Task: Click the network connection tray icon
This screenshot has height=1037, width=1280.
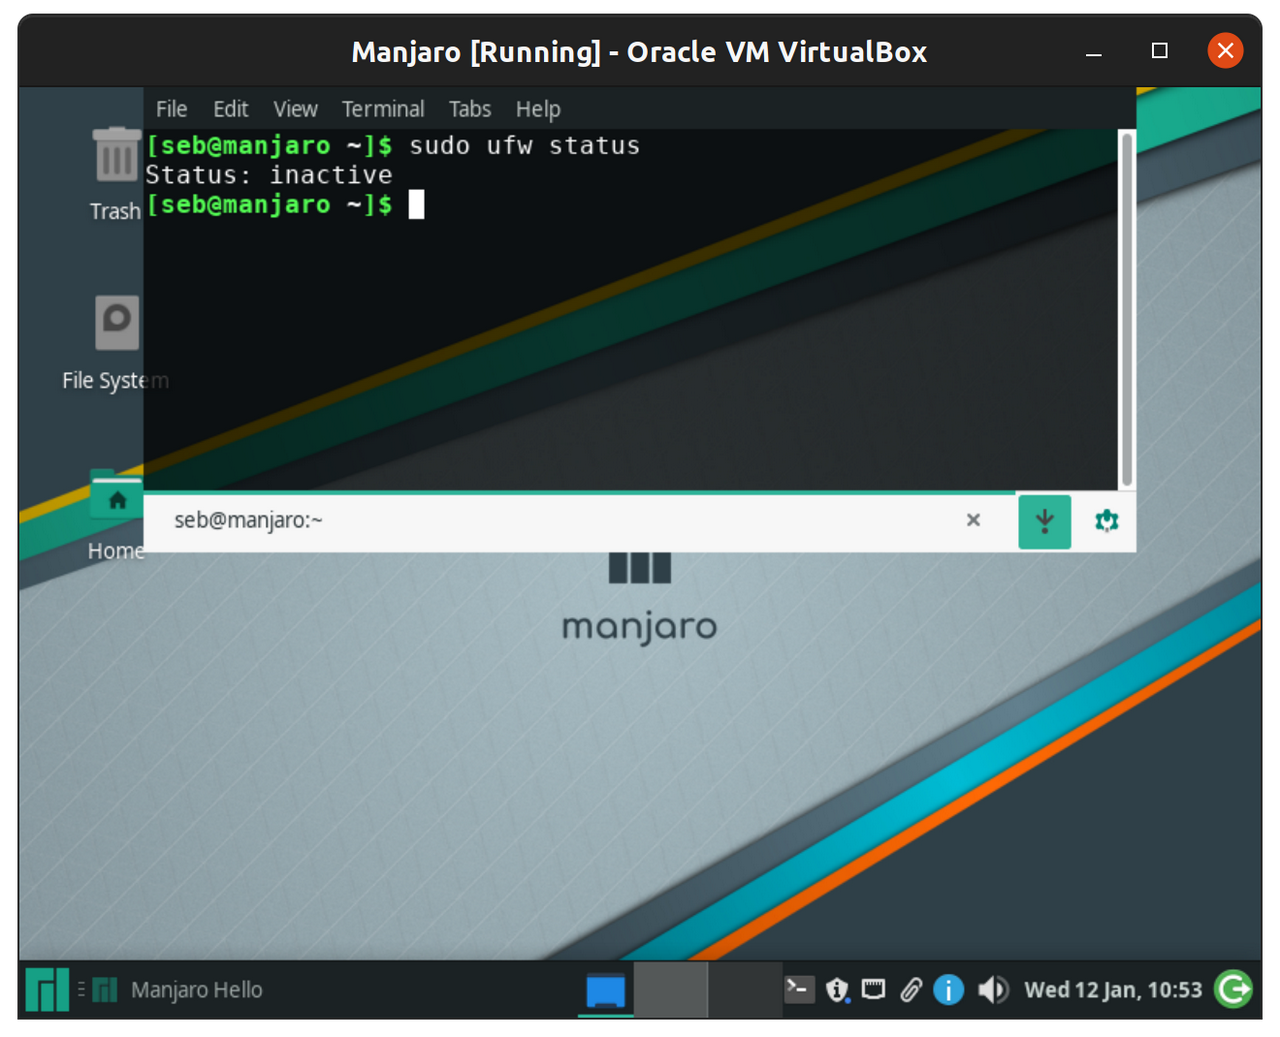Action: (x=873, y=990)
